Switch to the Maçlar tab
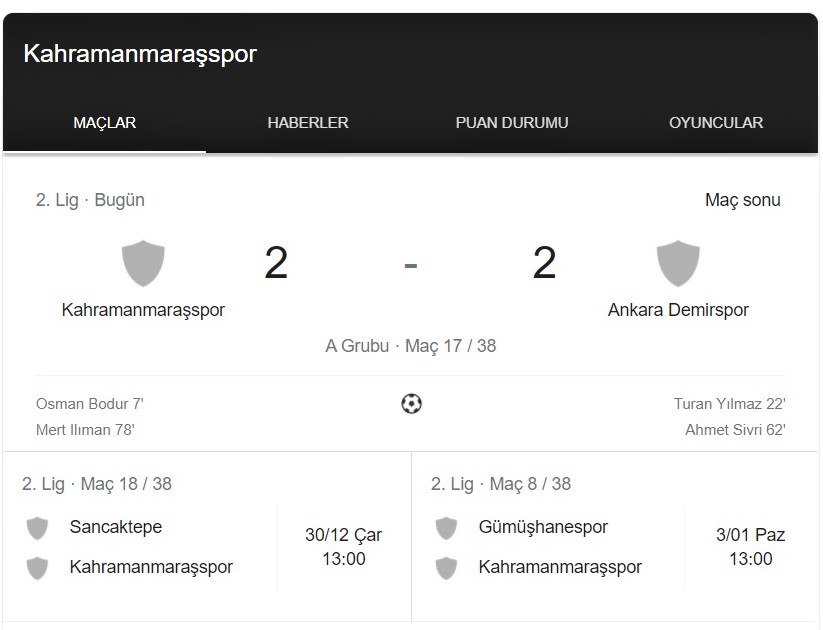This screenshot has height=630, width=823. tap(105, 123)
